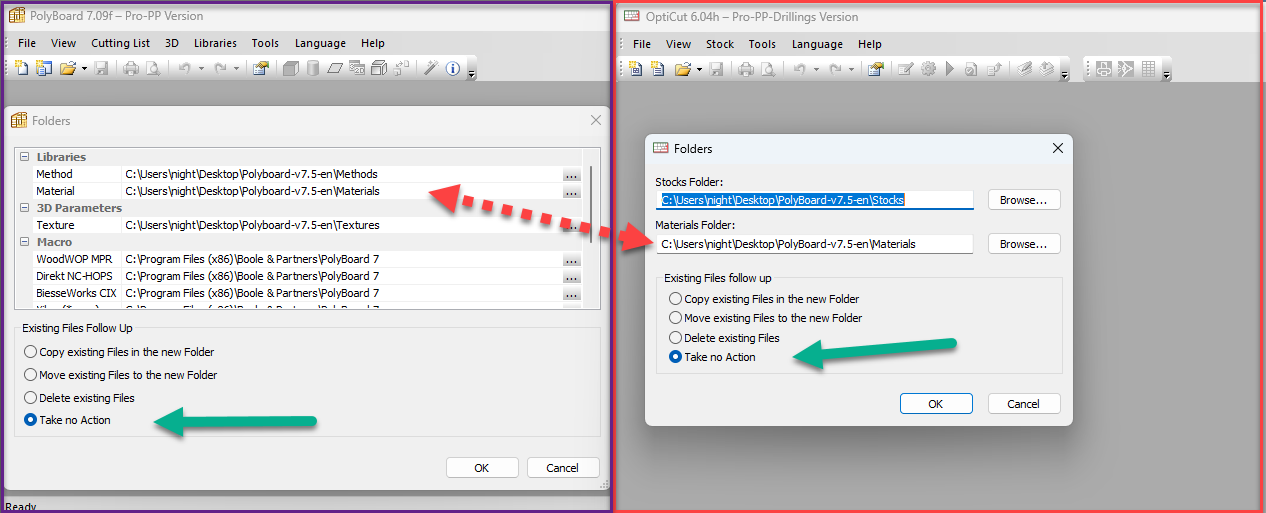Open the PolyBoard Redo history dropdown arrow
Image resolution: width=1266 pixels, height=513 pixels.
point(236,68)
